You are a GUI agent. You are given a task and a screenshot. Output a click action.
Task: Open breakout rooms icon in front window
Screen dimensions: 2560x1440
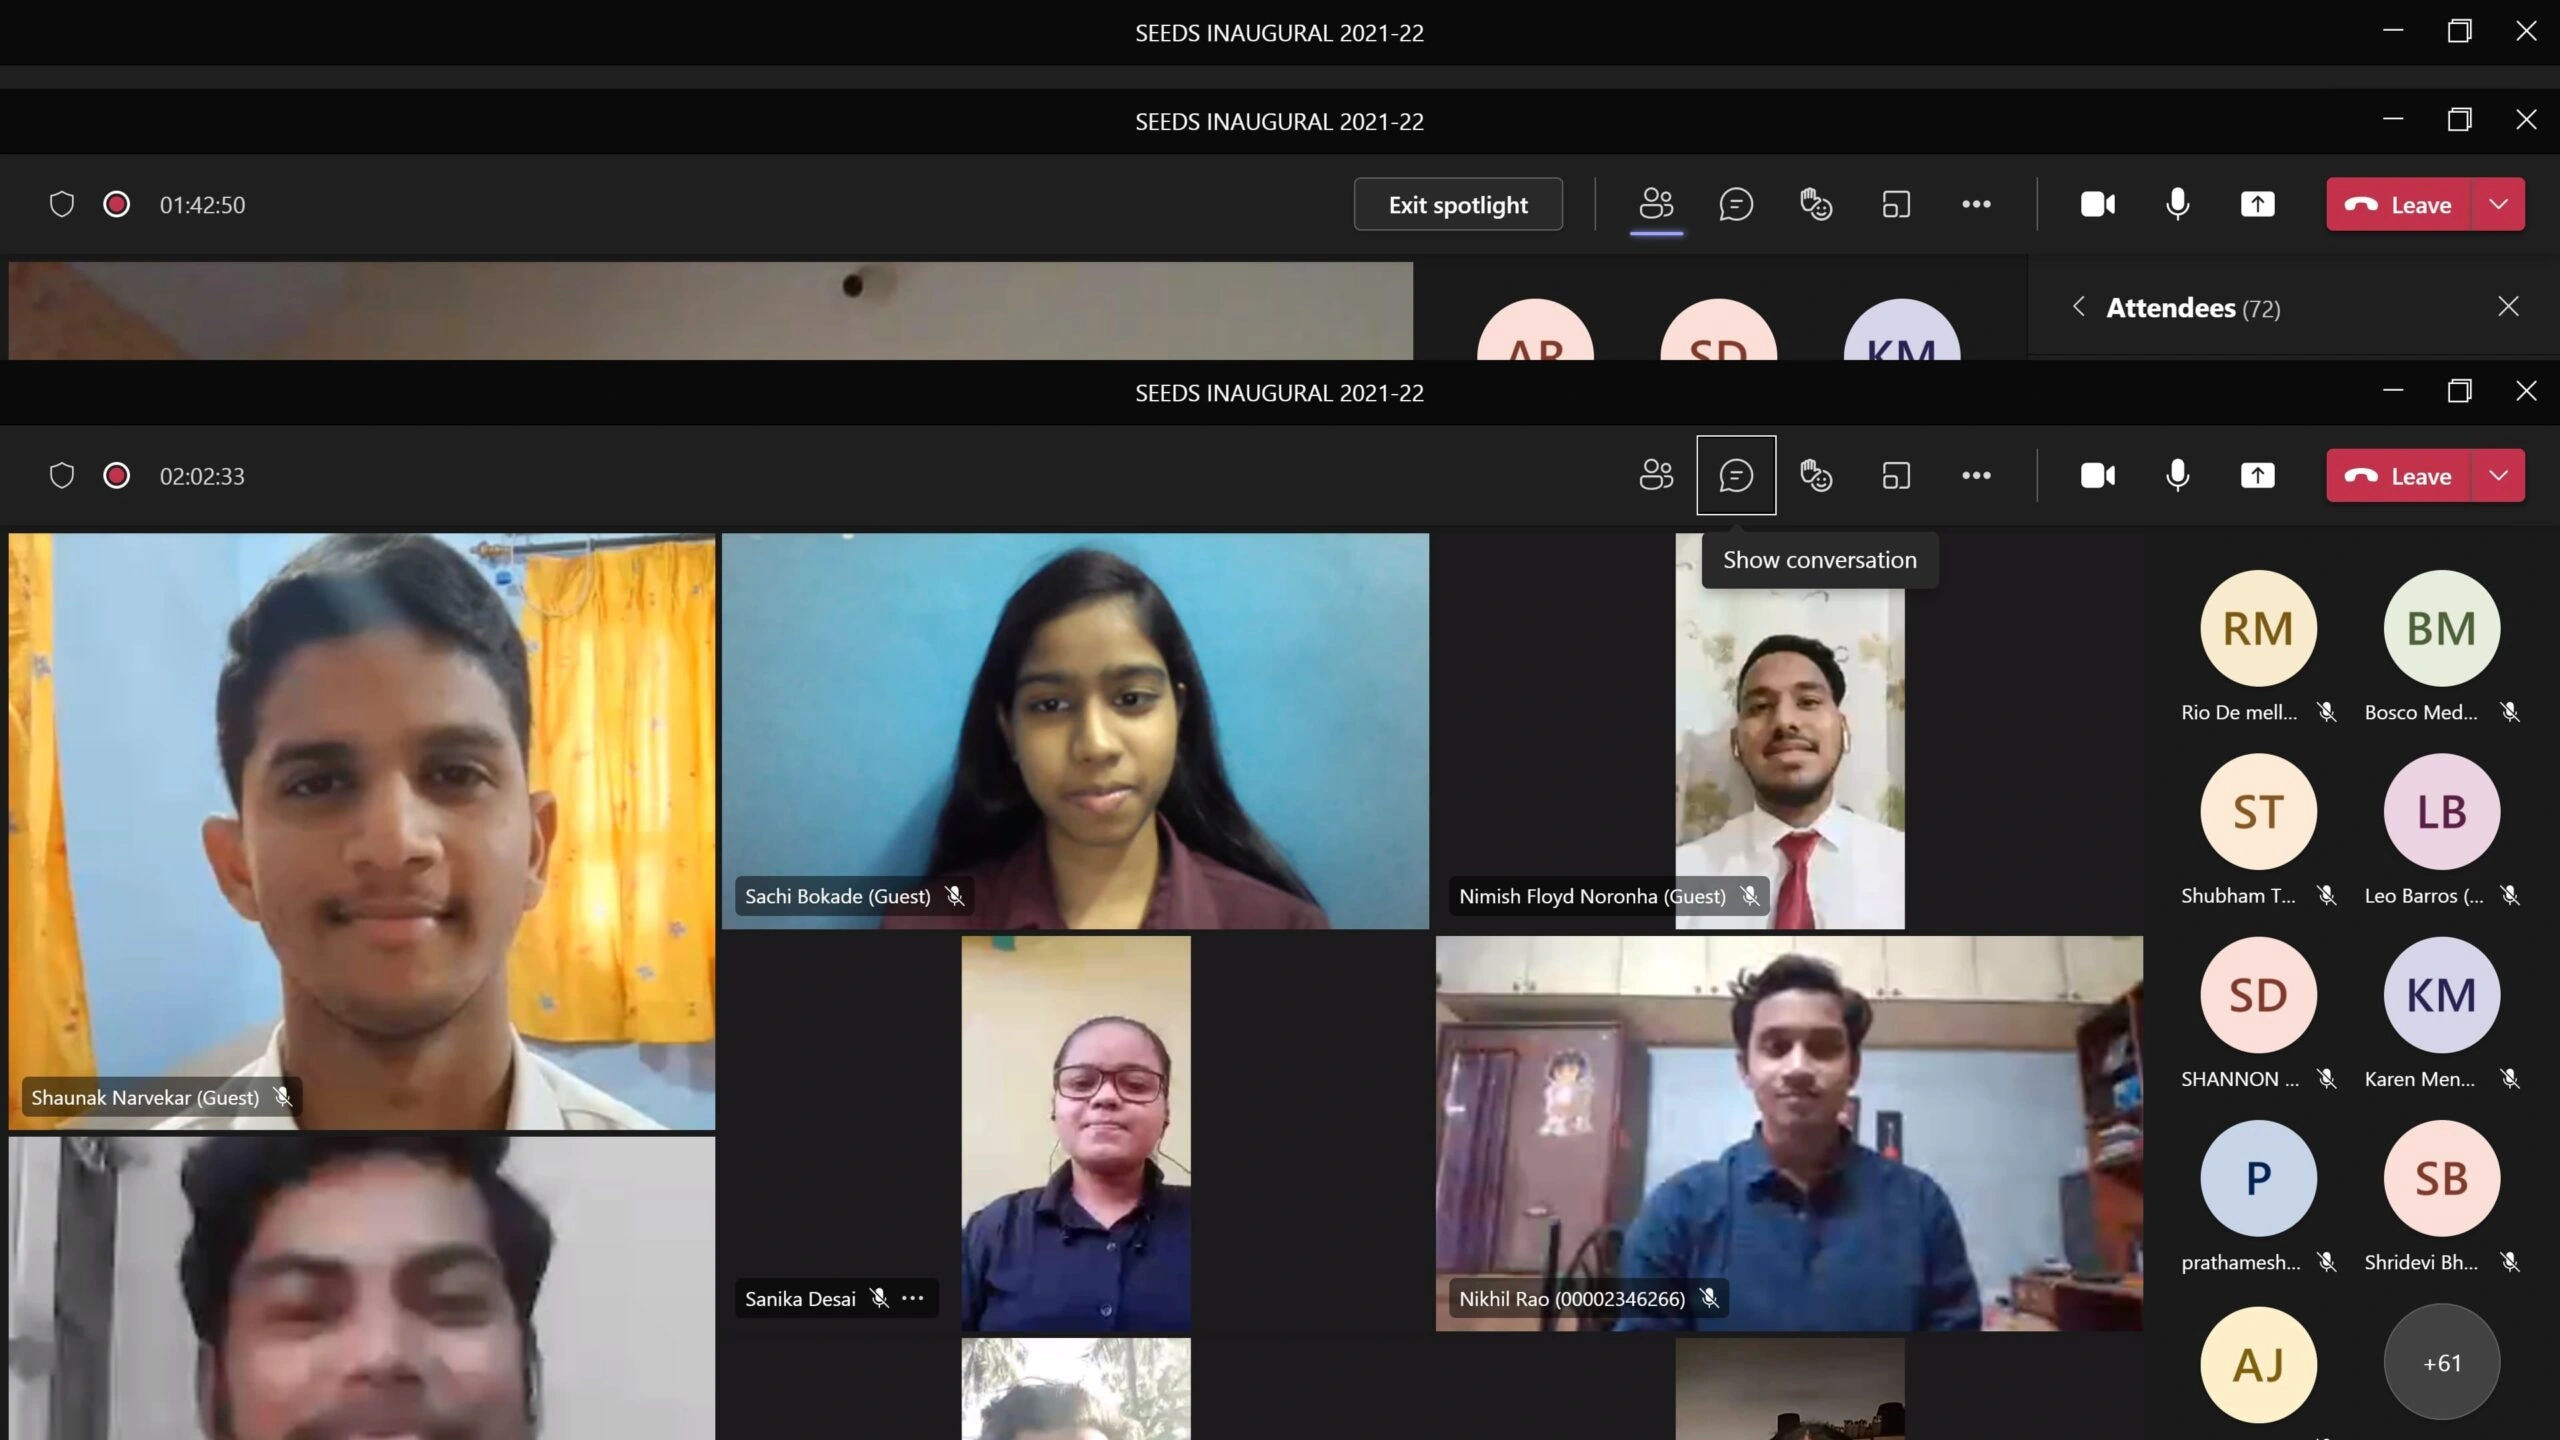coord(1896,475)
